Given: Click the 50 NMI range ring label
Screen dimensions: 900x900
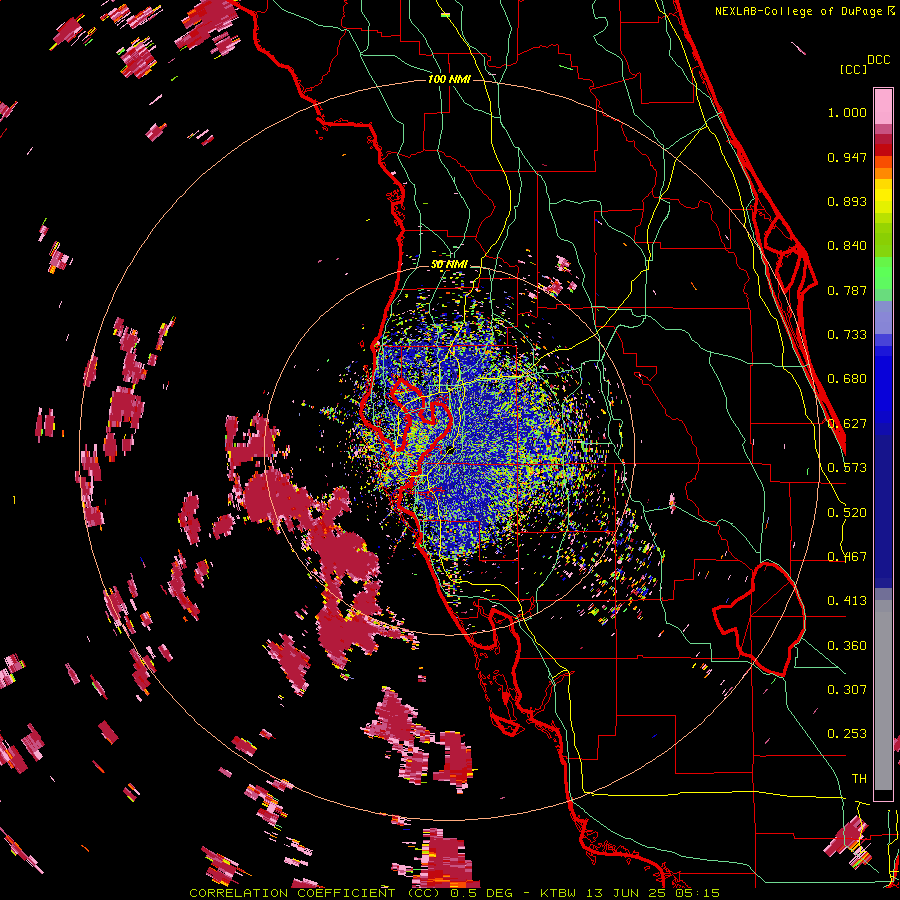Looking at the screenshot, I should 449,265.
